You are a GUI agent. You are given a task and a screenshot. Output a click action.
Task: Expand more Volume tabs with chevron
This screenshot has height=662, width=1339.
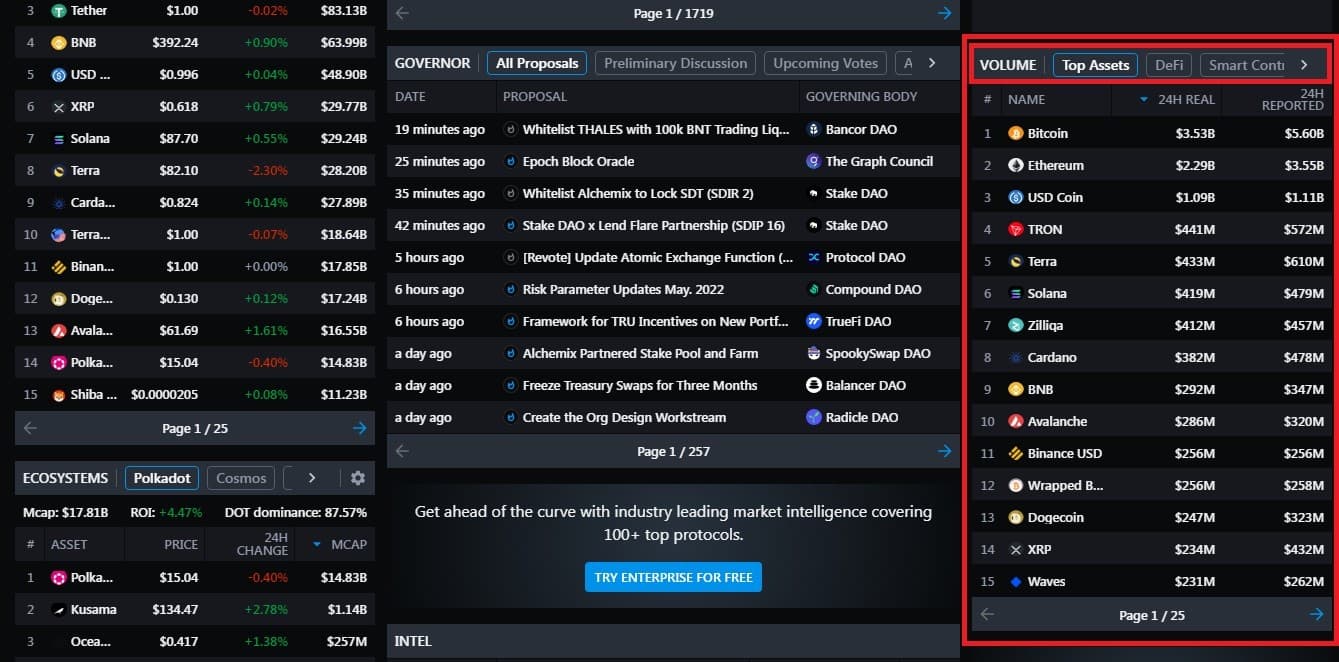(x=1304, y=64)
